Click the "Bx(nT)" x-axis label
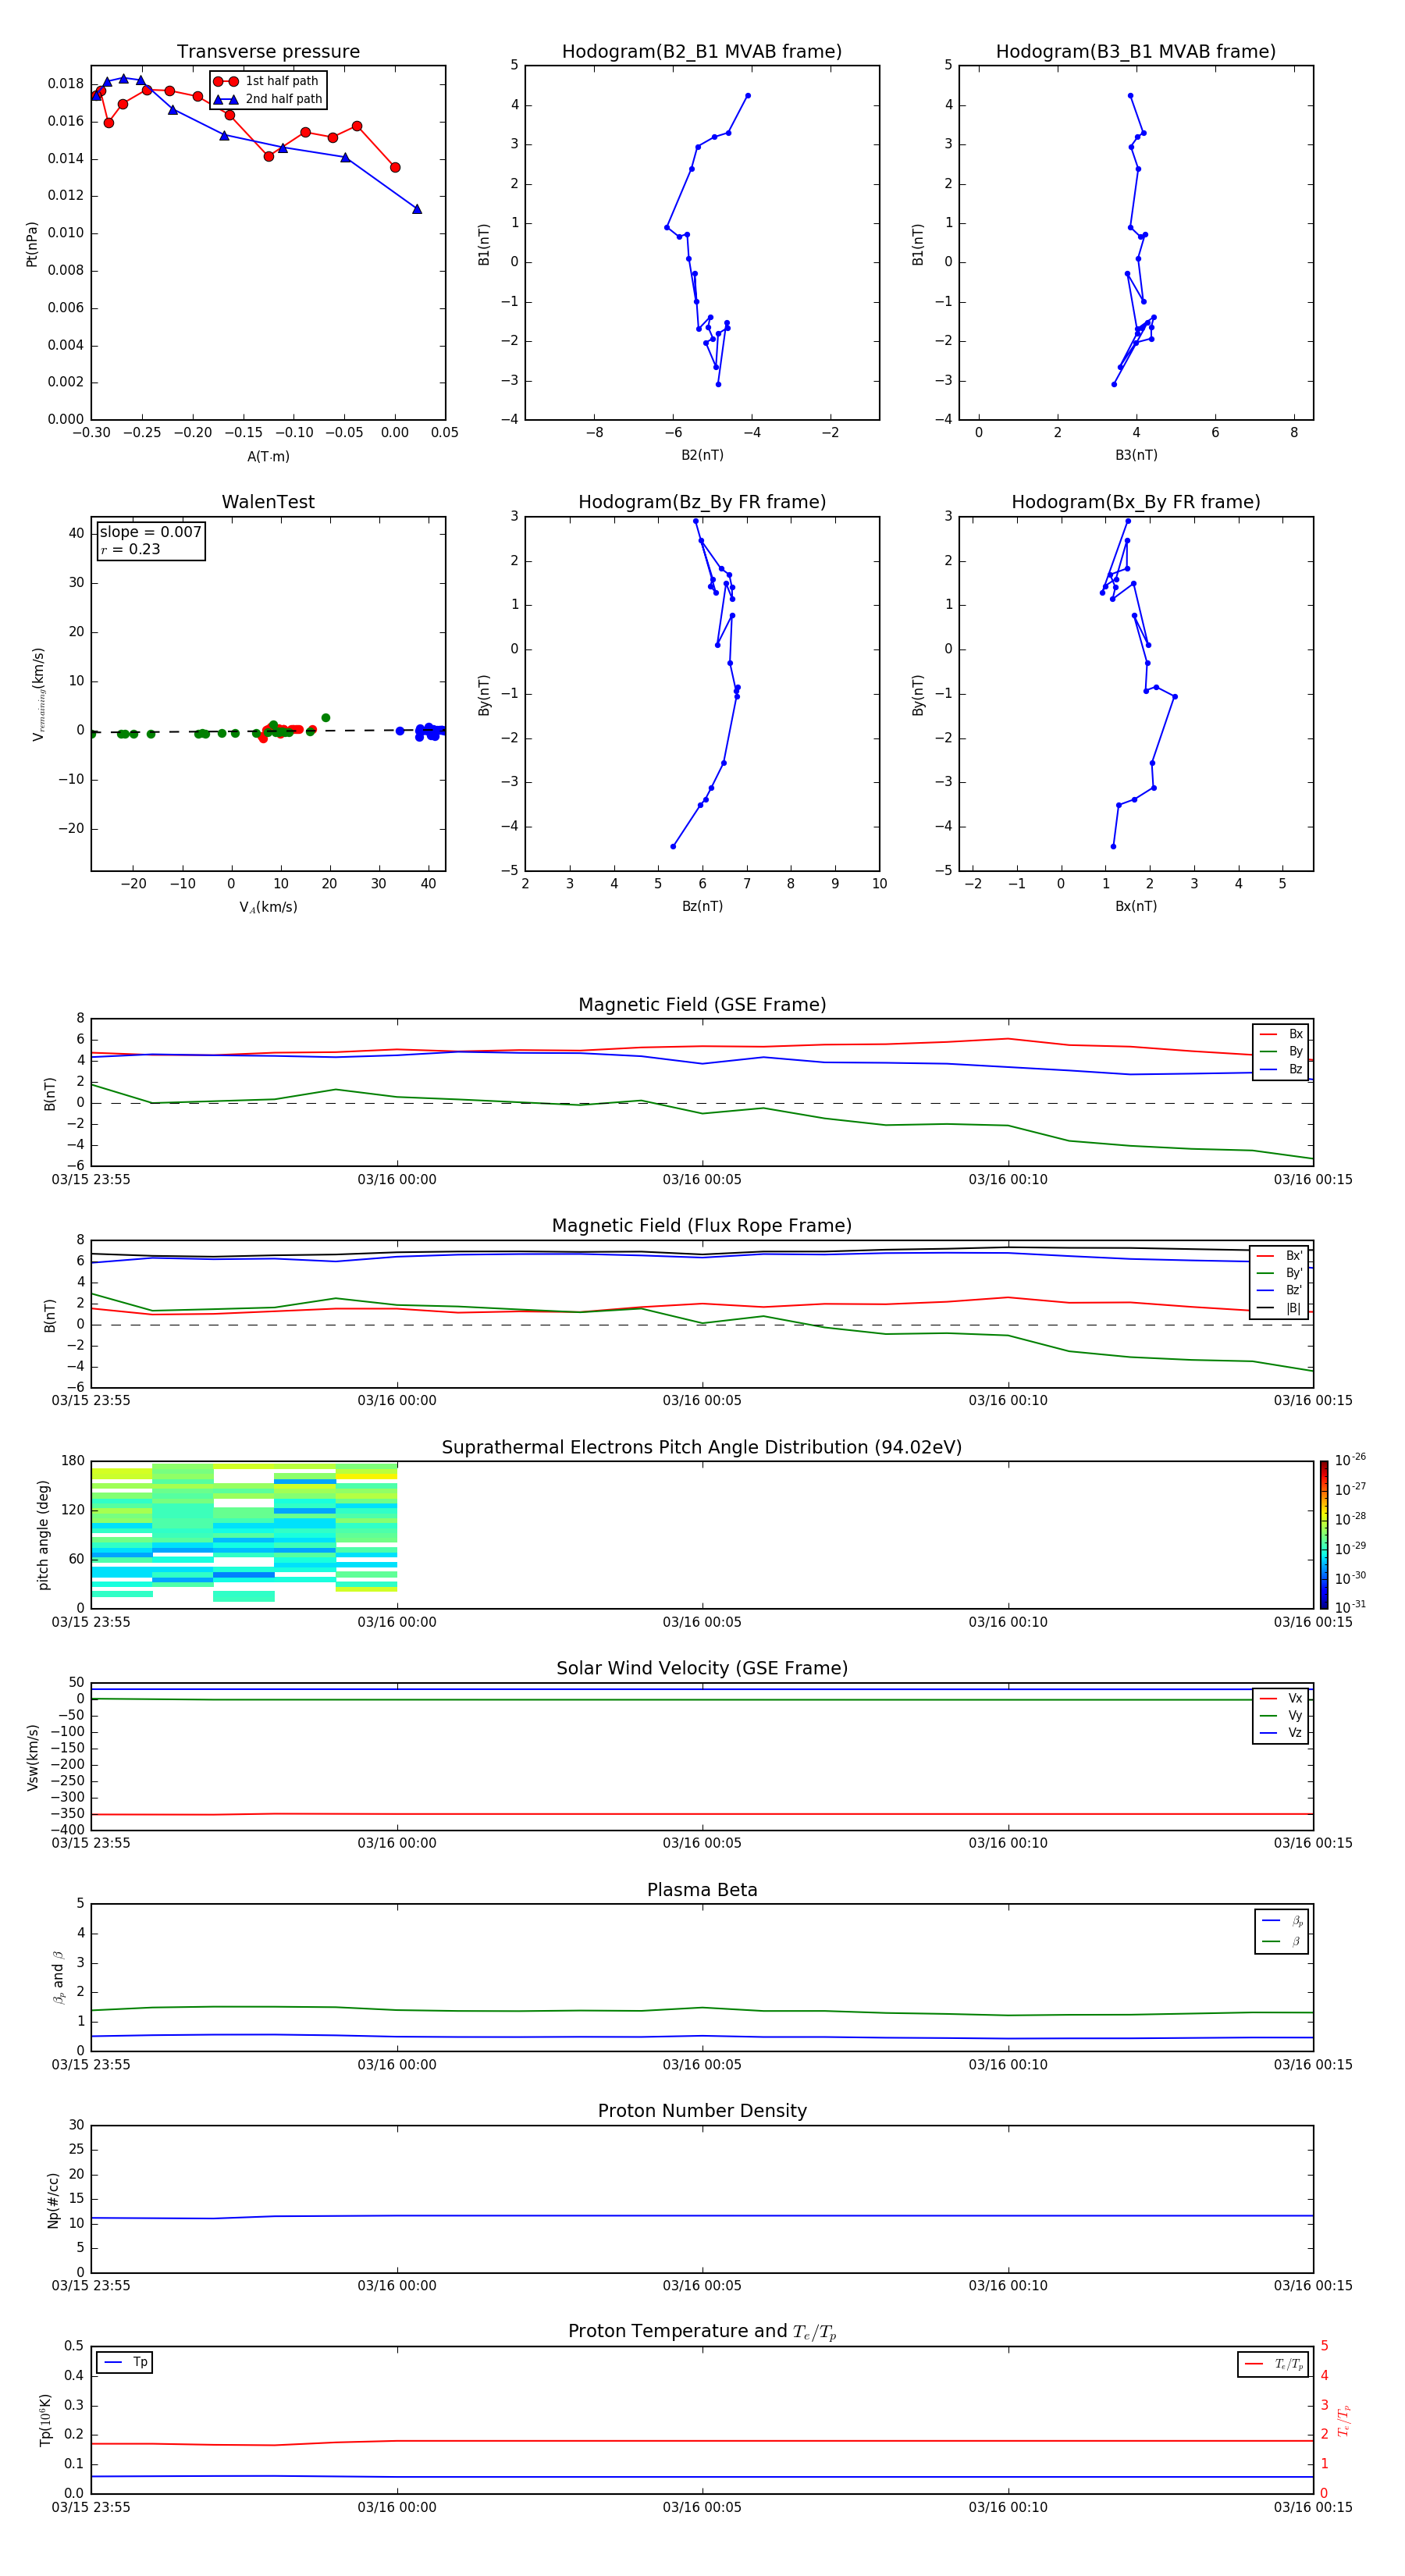 point(1136,906)
